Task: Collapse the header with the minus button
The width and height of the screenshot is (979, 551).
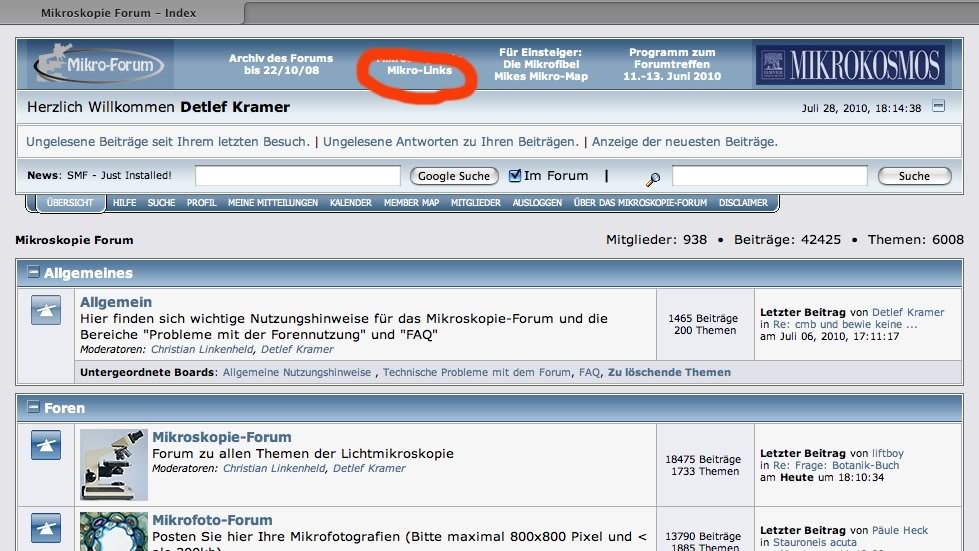Action: pos(938,107)
